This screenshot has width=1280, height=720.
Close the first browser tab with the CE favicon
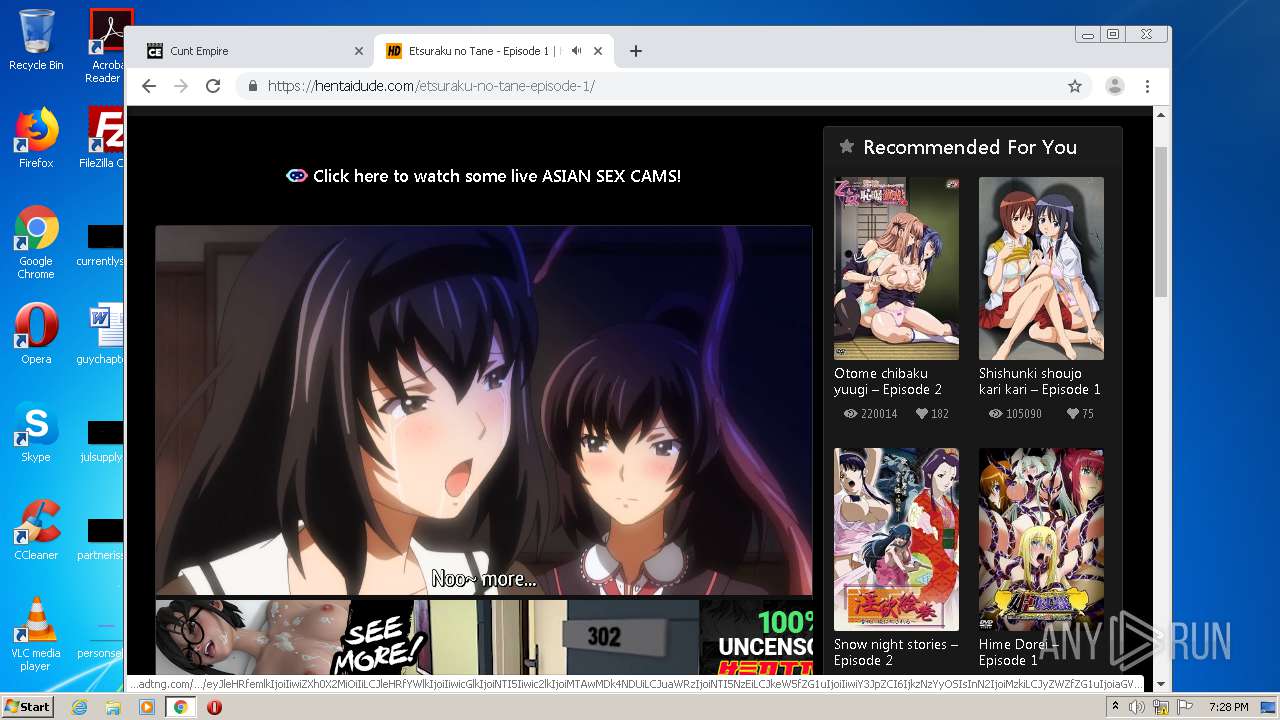[x=359, y=51]
